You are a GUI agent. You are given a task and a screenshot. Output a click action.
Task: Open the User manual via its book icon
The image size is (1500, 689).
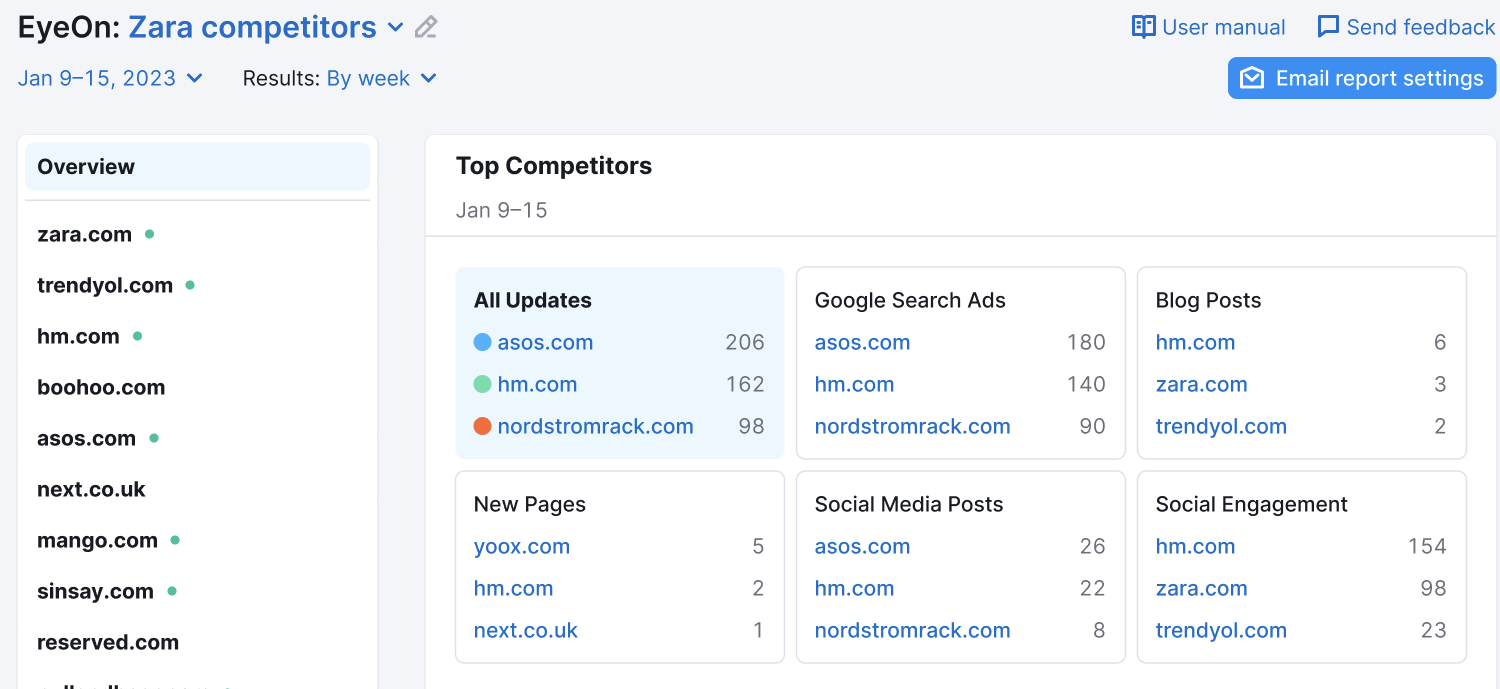[1142, 27]
